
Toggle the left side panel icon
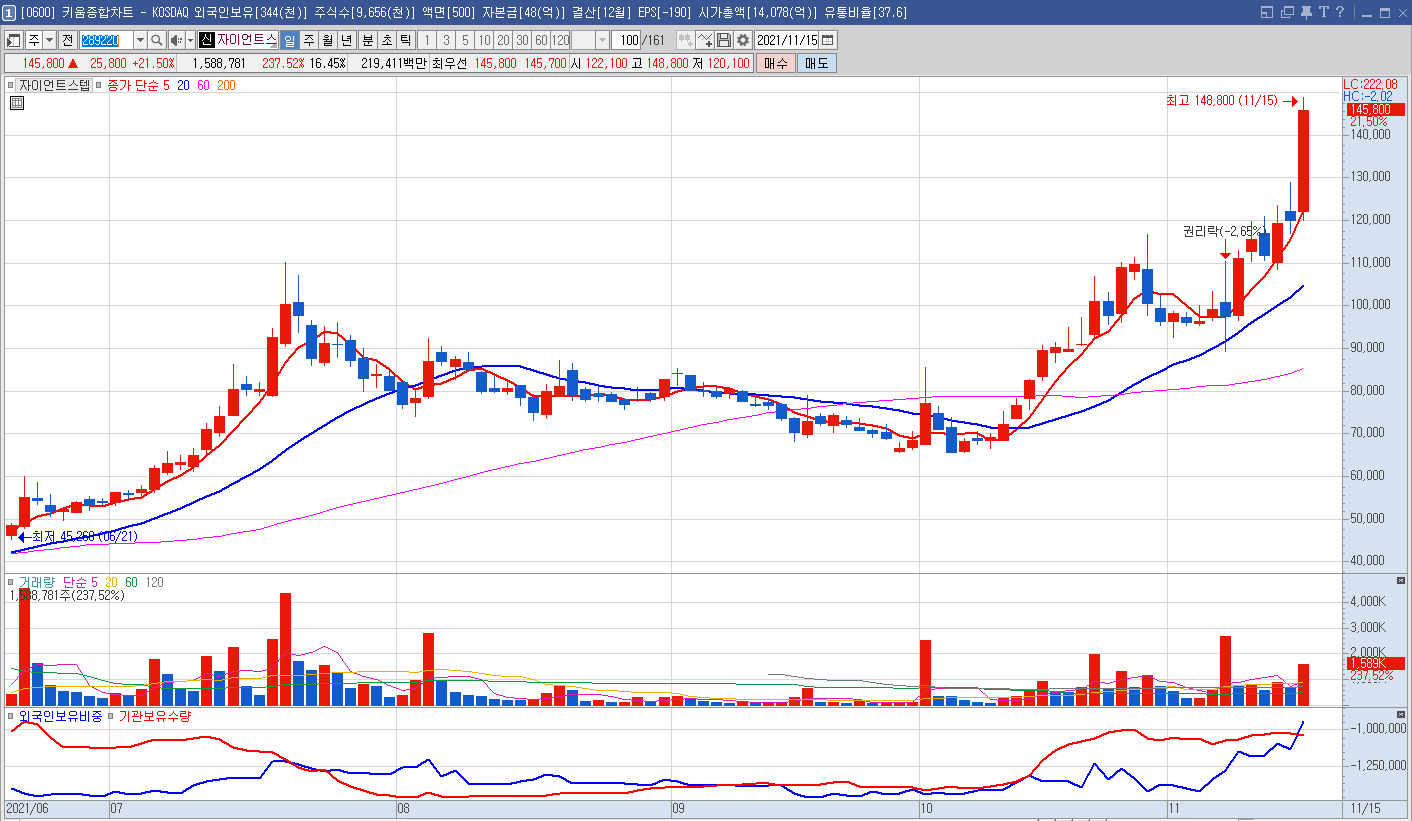[x=13, y=40]
